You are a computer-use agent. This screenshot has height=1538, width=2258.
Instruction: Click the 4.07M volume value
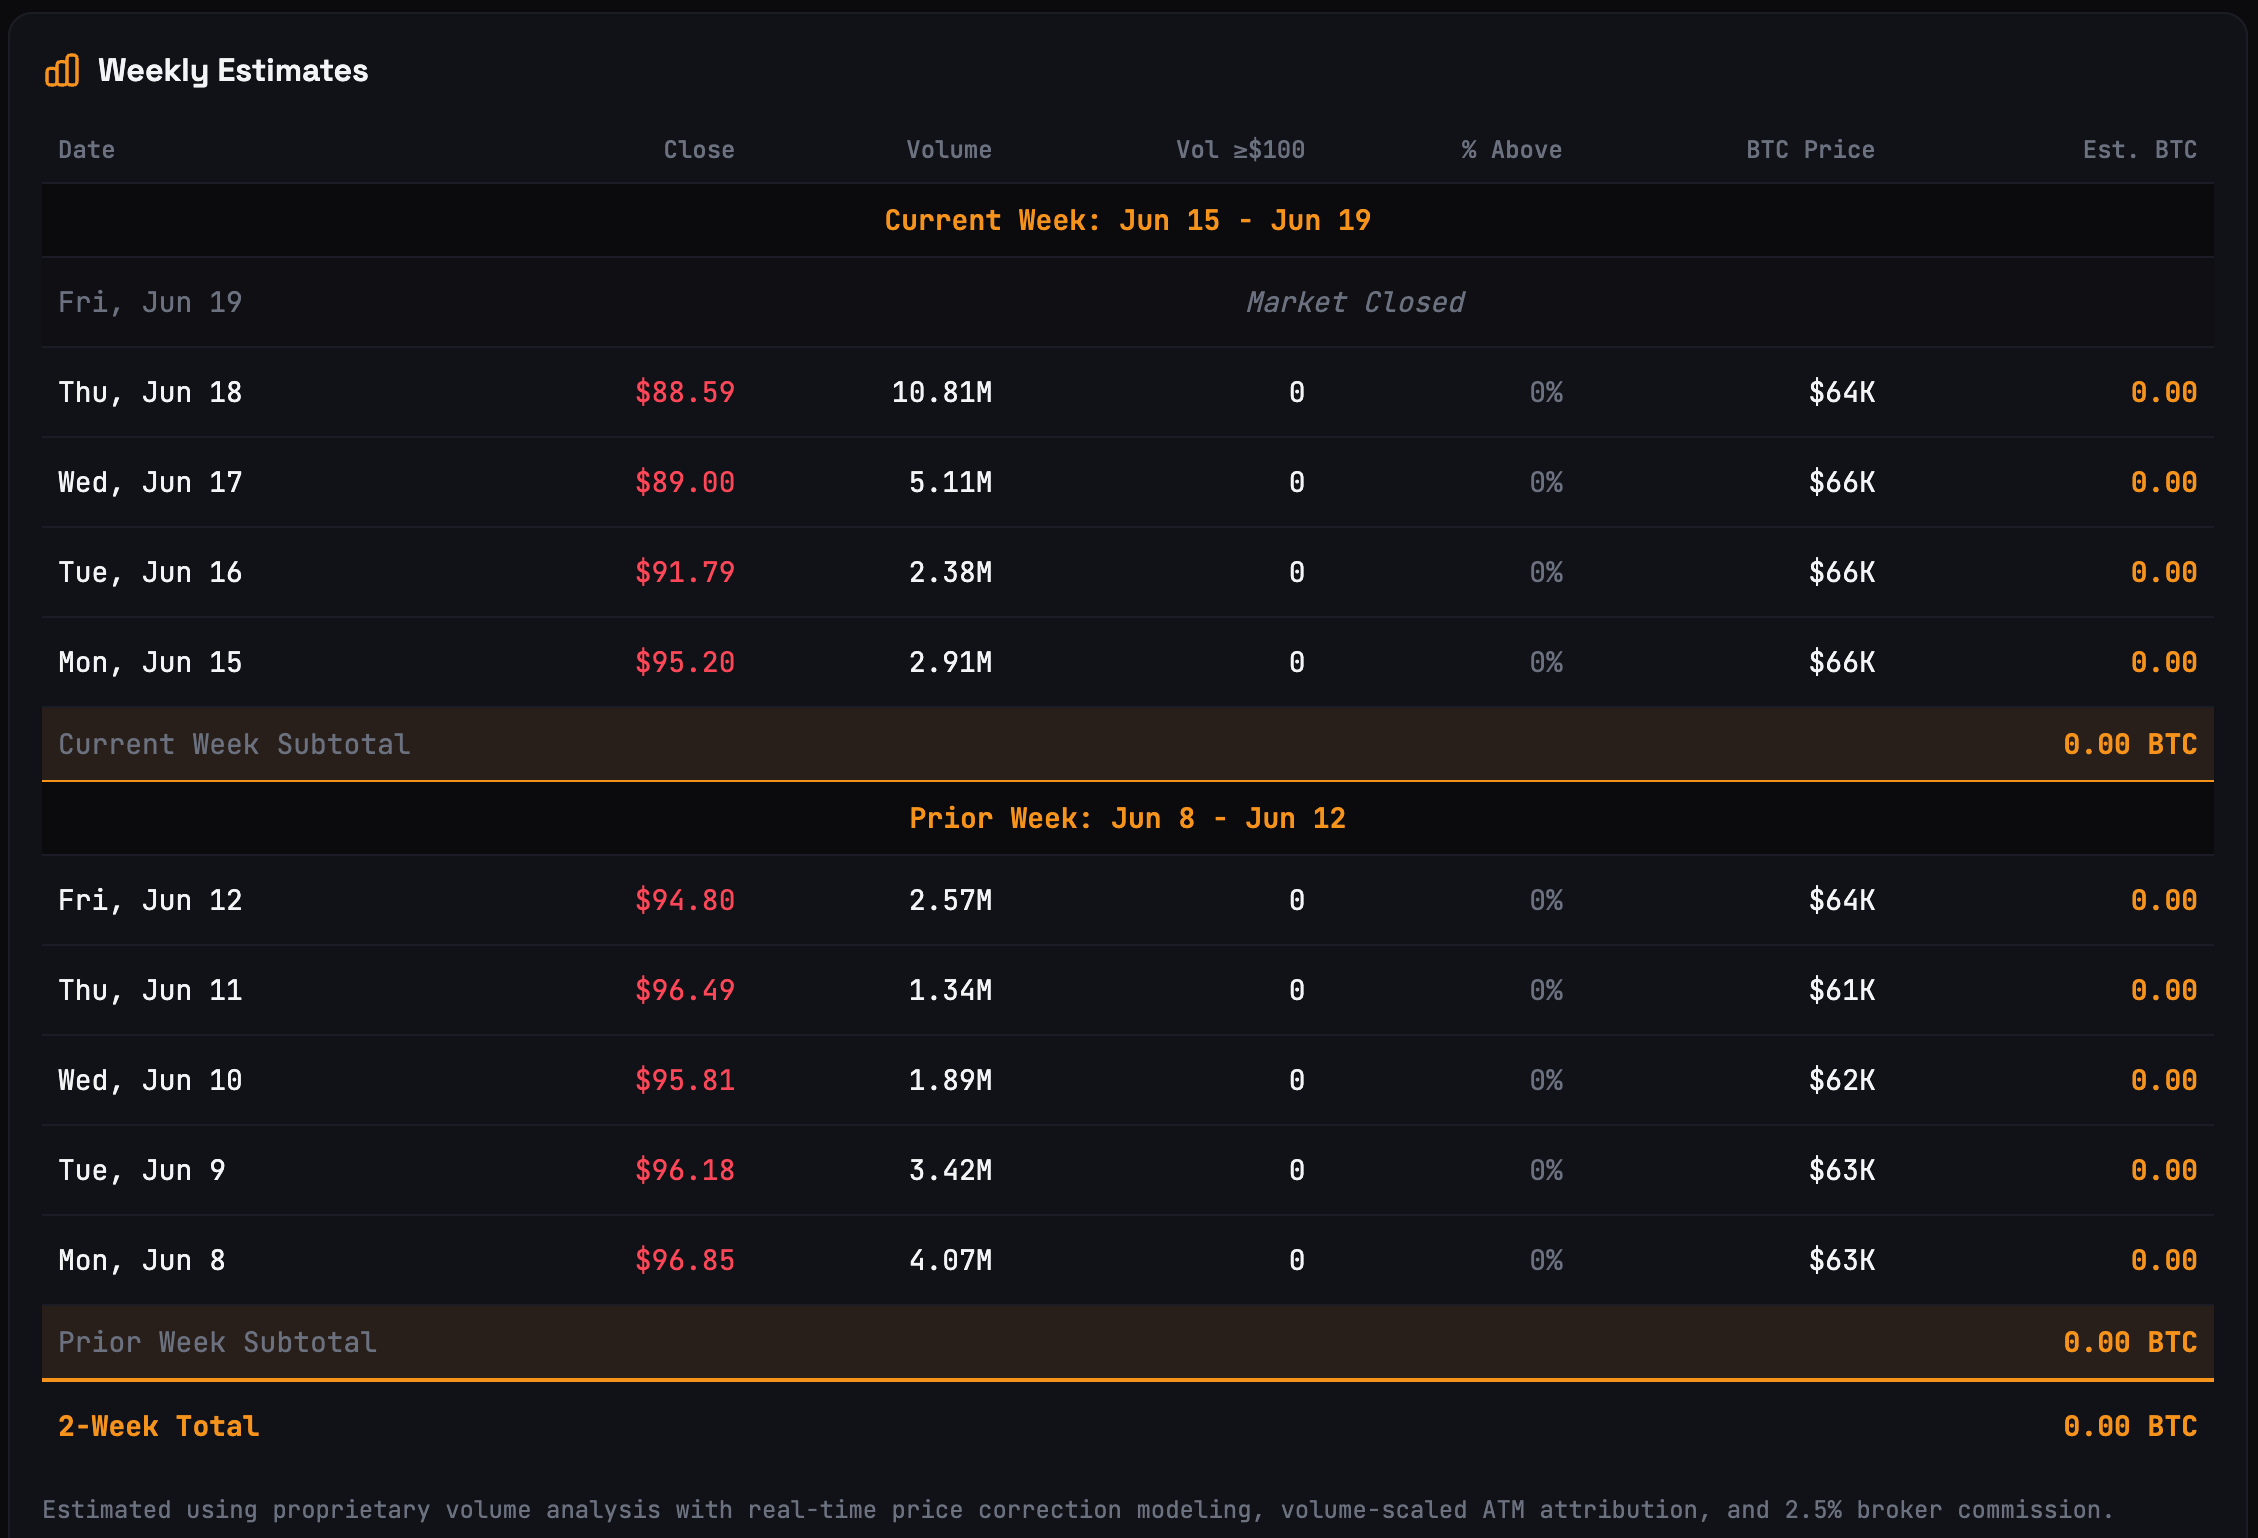[950, 1260]
